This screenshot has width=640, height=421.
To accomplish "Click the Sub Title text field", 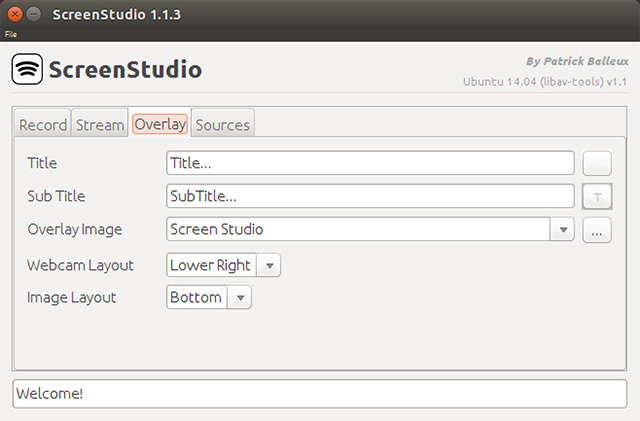I will tap(370, 196).
